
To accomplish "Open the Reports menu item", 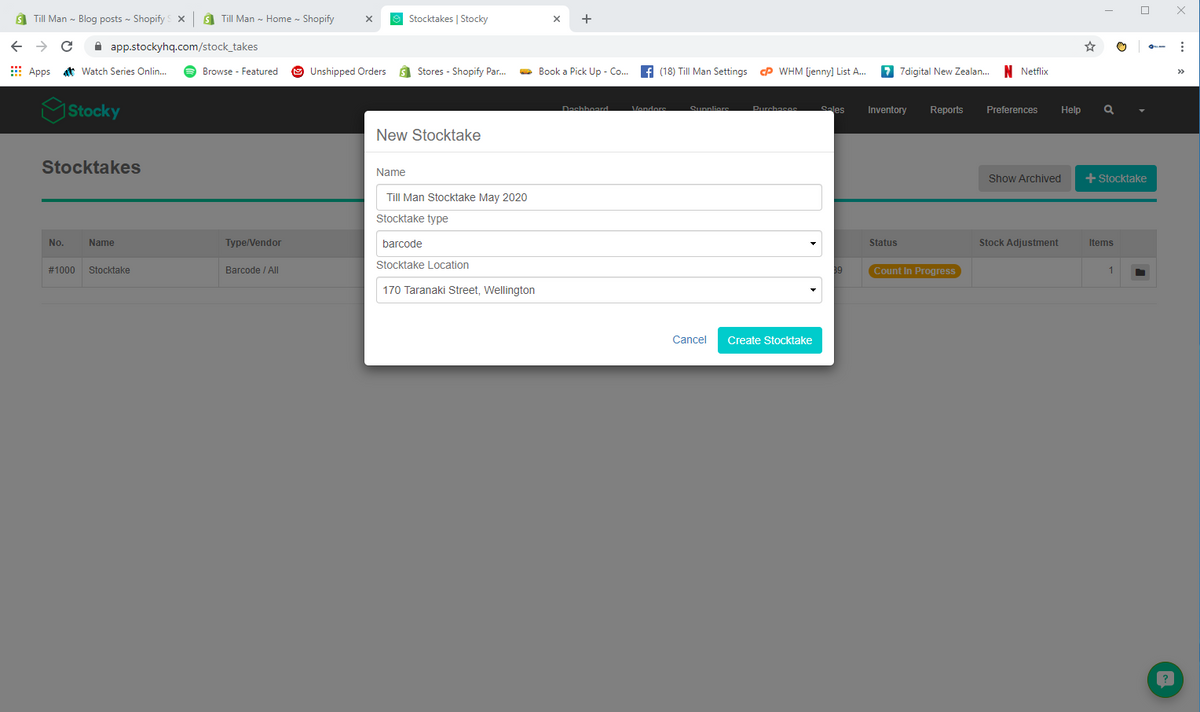I will coord(946,110).
